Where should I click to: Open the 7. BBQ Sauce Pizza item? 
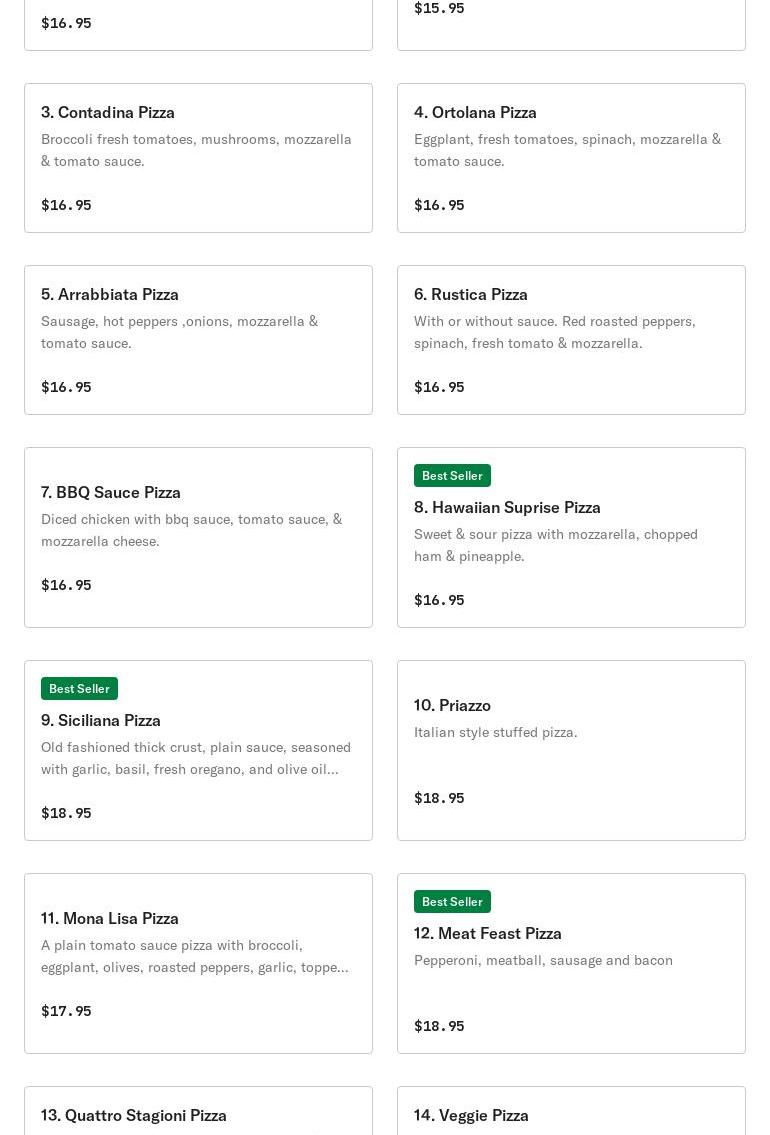(198, 537)
